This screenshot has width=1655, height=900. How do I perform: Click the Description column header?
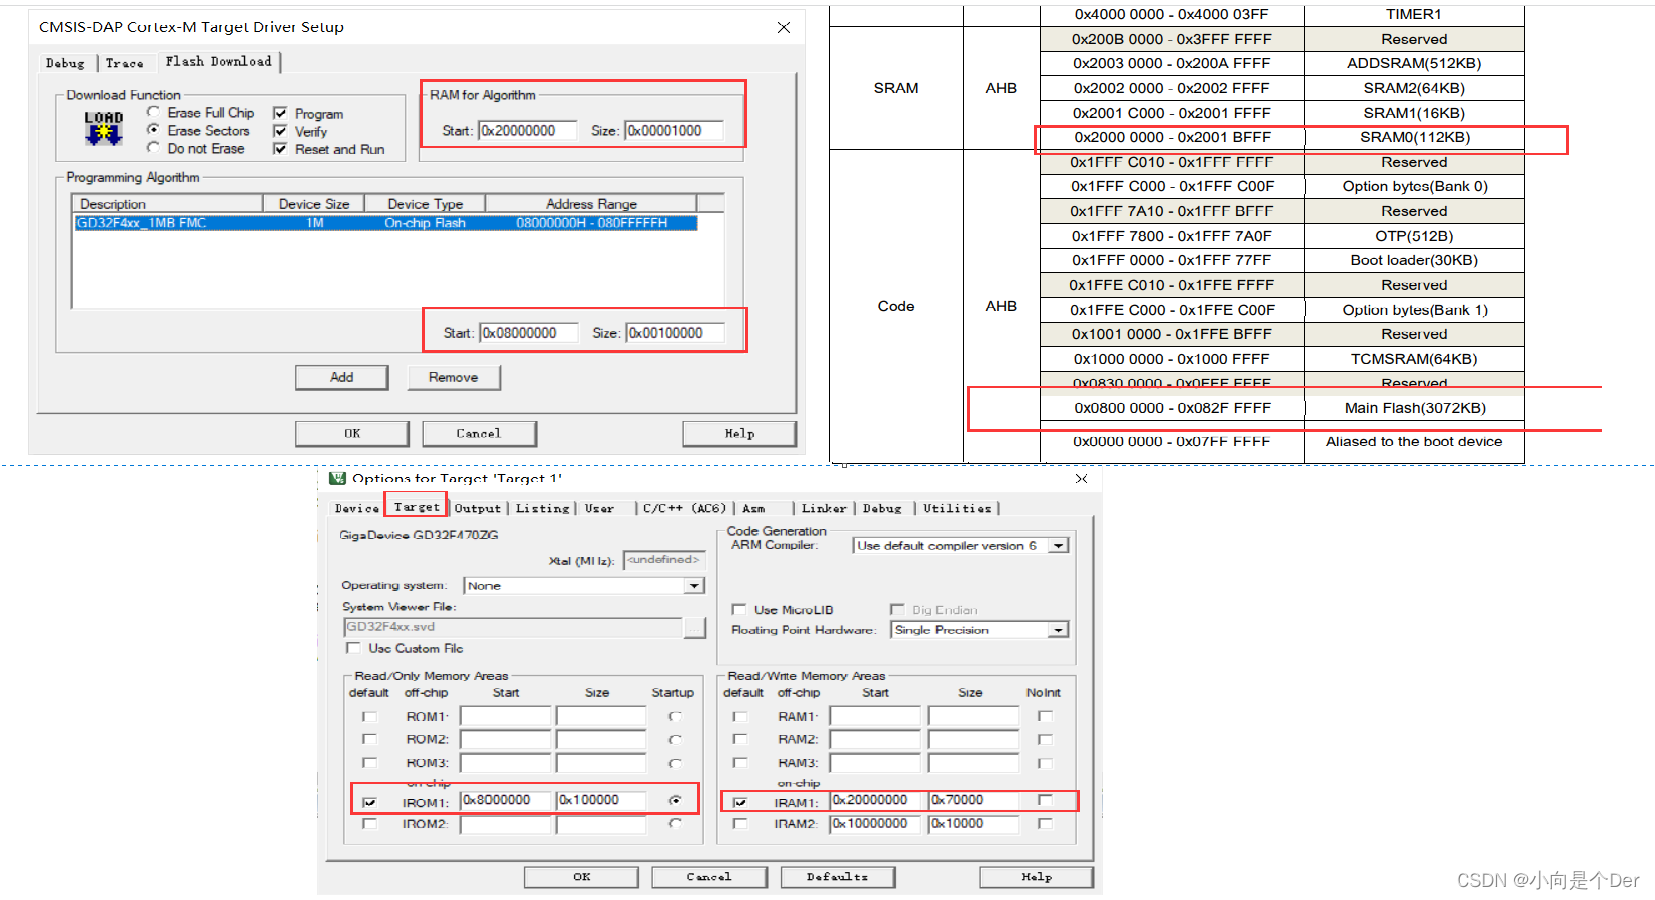pyautogui.click(x=167, y=204)
